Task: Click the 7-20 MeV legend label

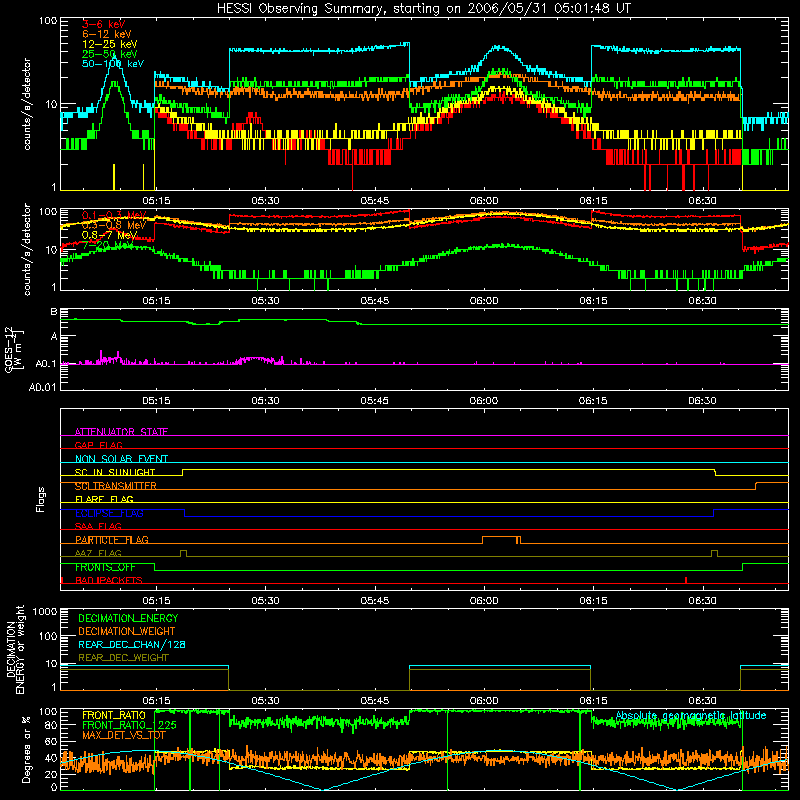Action: (108, 245)
